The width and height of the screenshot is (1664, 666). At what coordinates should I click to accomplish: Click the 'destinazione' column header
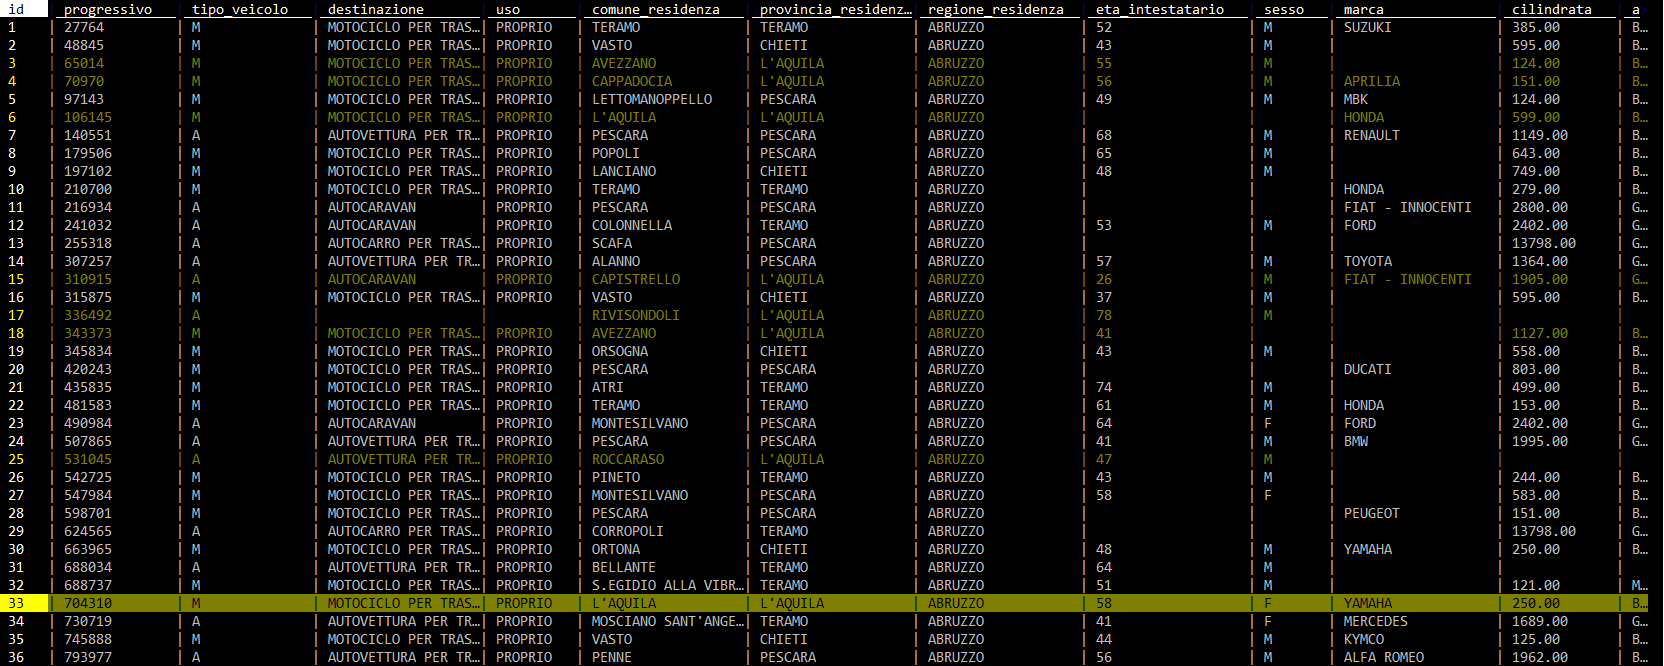pos(376,9)
